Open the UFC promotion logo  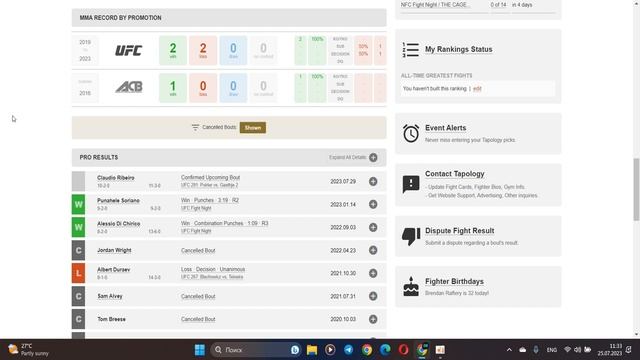129,51
